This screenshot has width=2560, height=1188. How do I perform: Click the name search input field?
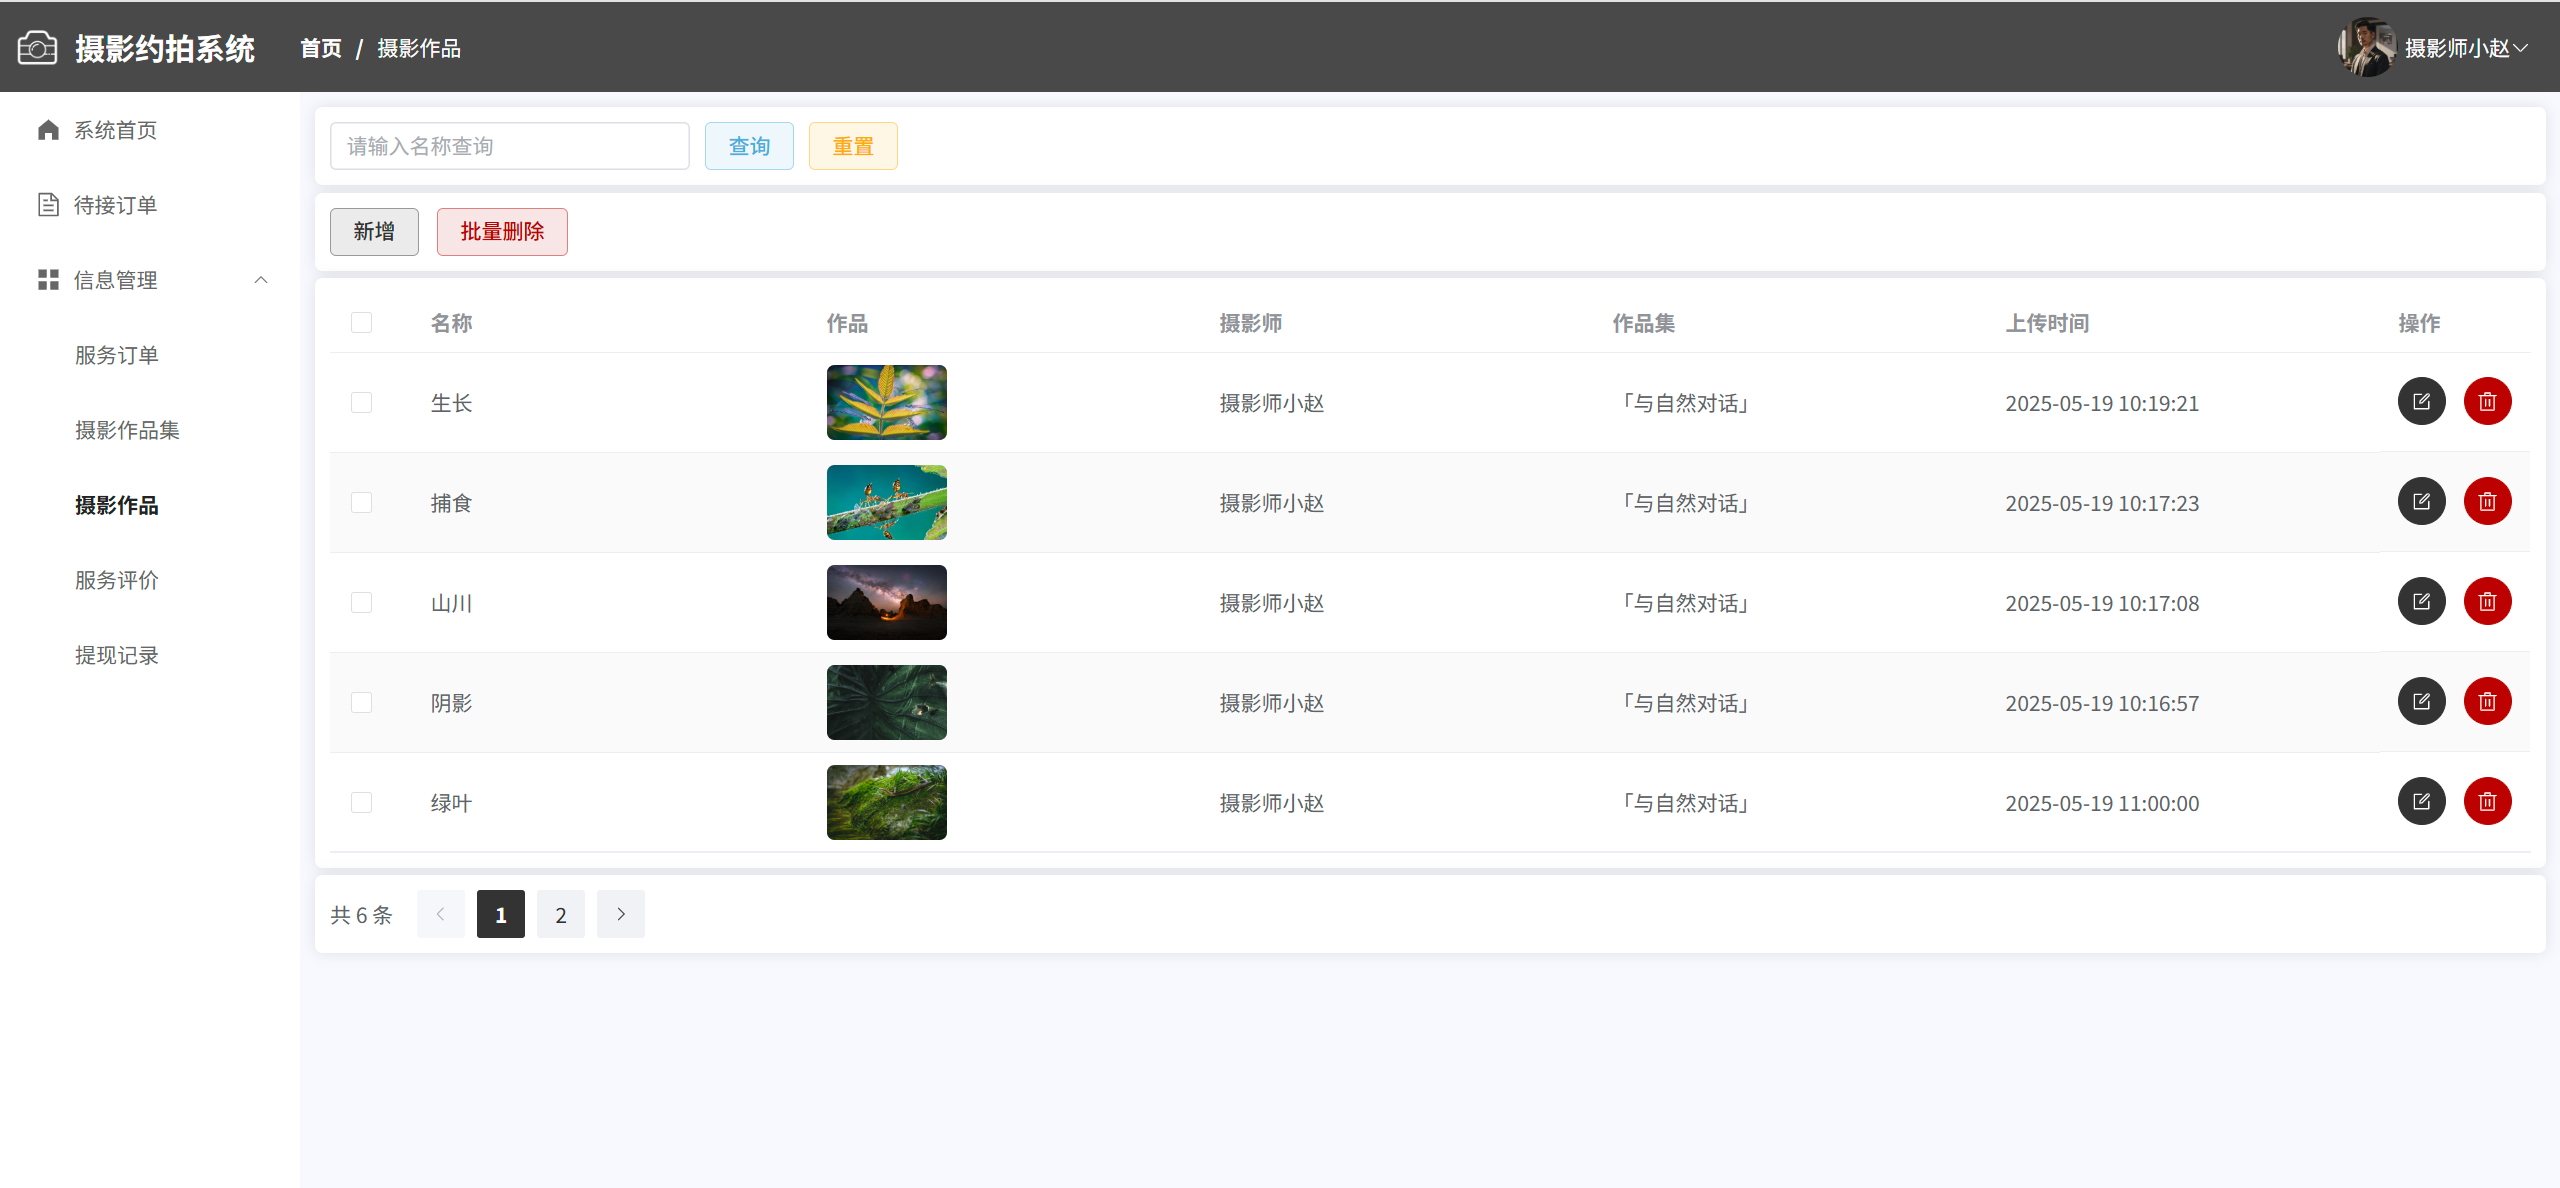(509, 146)
